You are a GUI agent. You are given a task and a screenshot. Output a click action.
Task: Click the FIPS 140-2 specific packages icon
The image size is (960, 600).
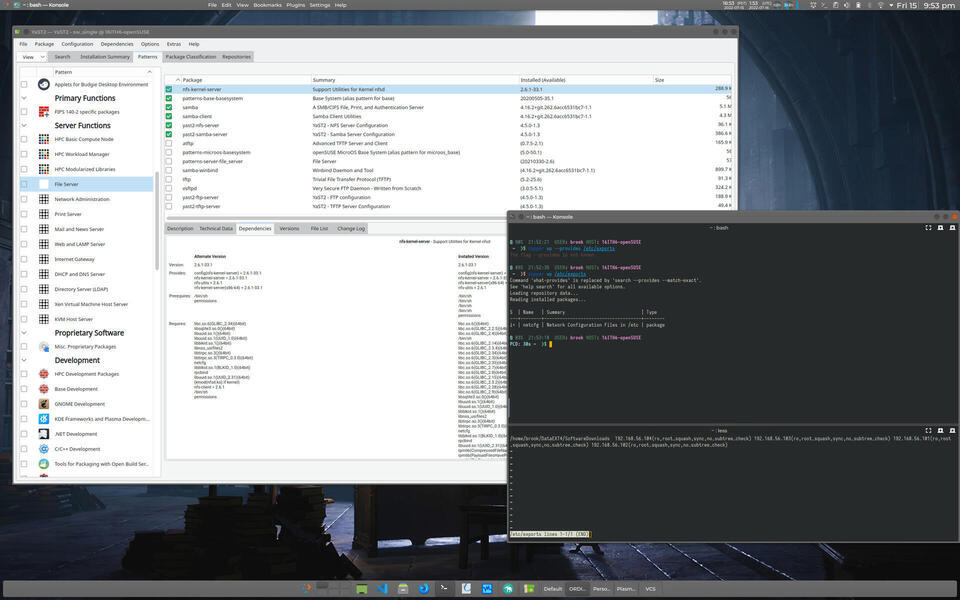[x=43, y=111]
